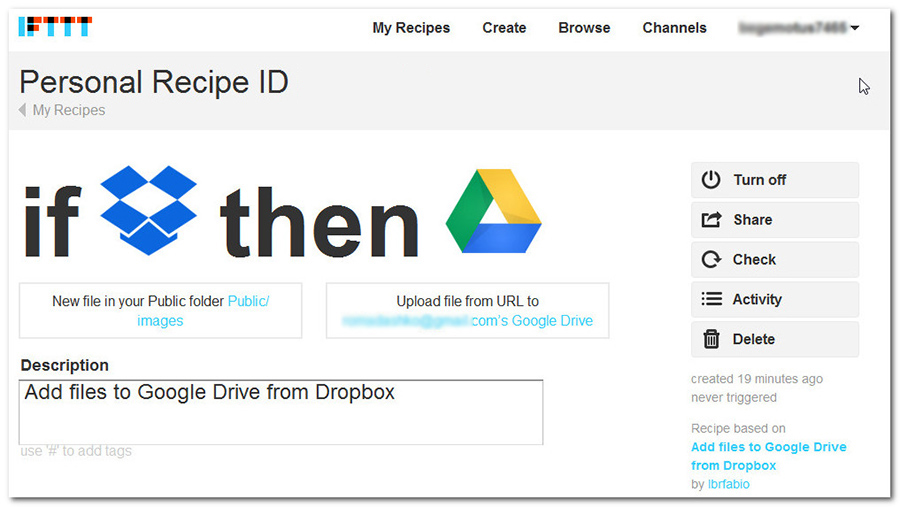Open the Public/images folder link
The height and width of the screenshot is (507, 900).
pos(203,311)
